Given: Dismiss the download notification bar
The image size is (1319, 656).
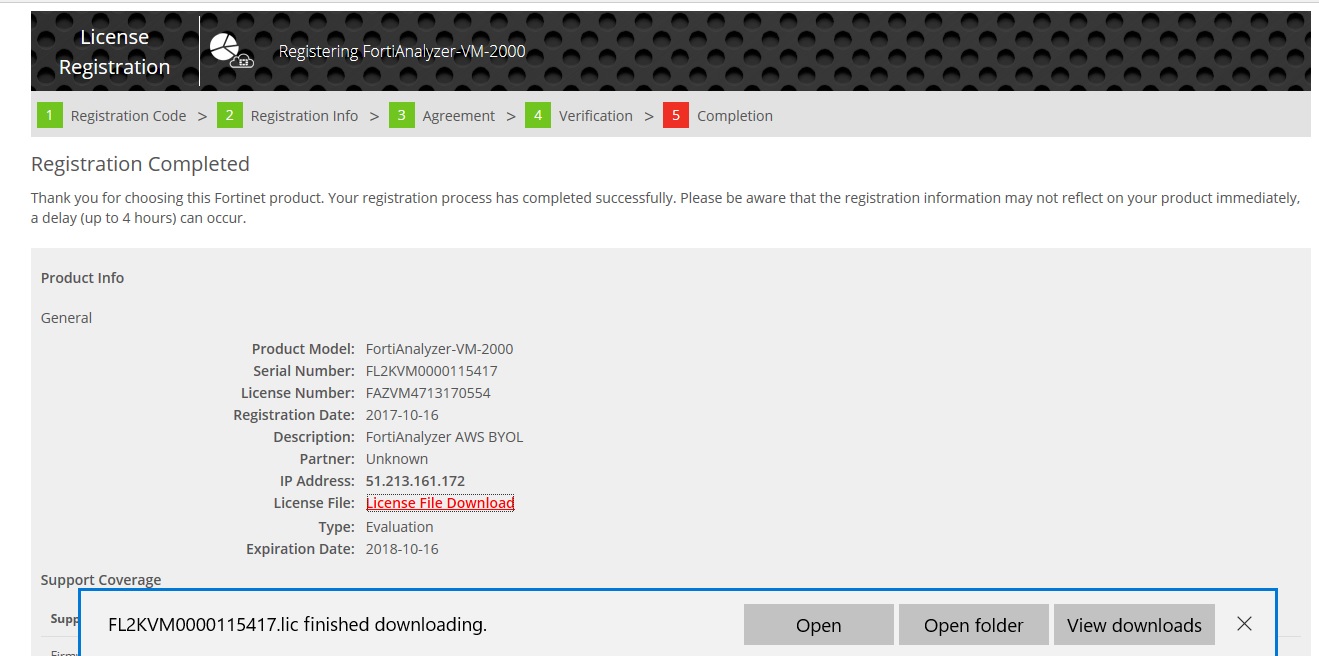Looking at the screenshot, I should (x=1244, y=624).
